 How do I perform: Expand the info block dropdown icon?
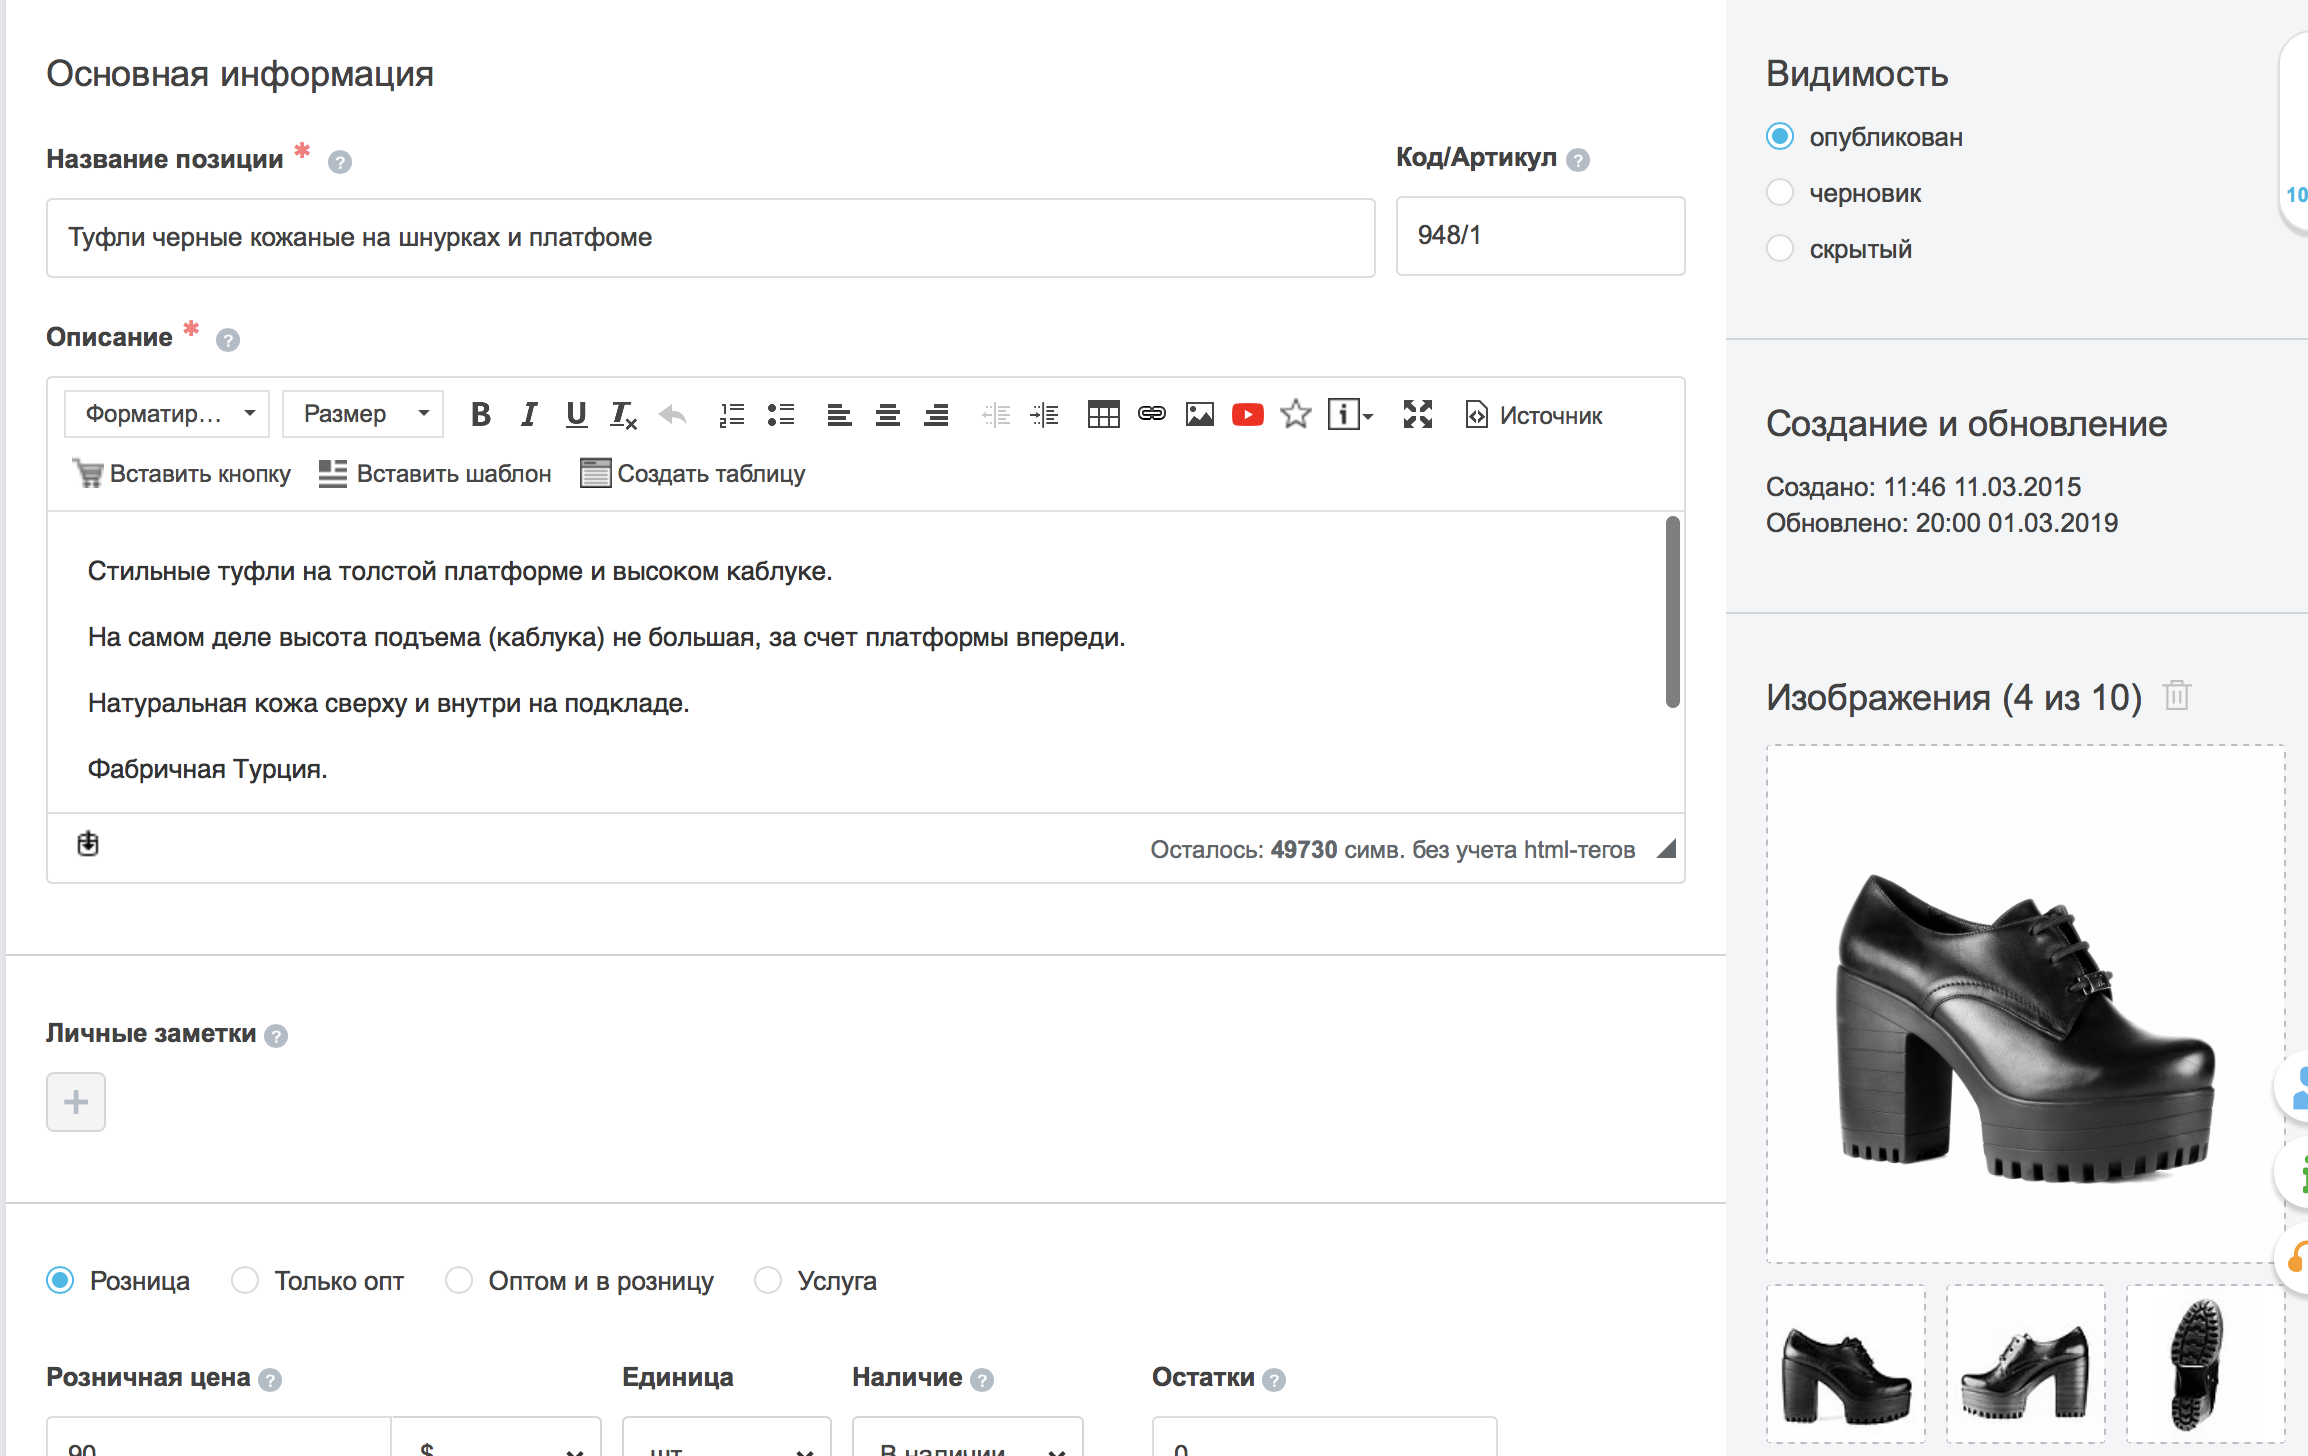pos(1351,414)
